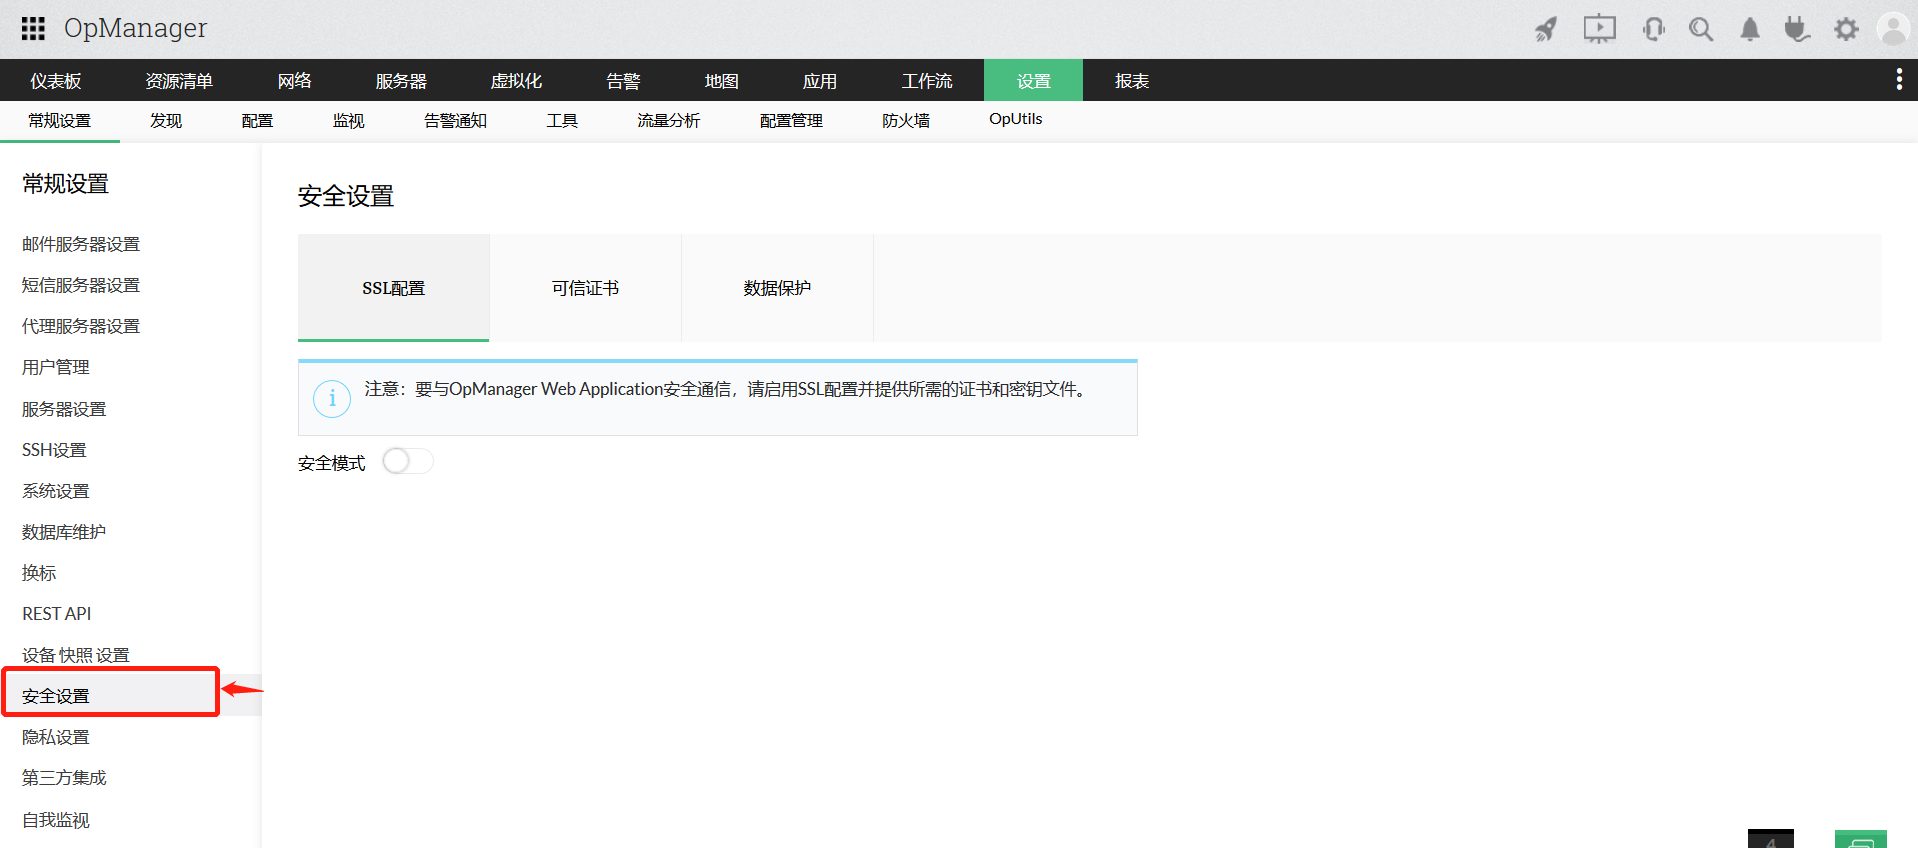
Task: Open the user profile avatar
Action: (1893, 29)
